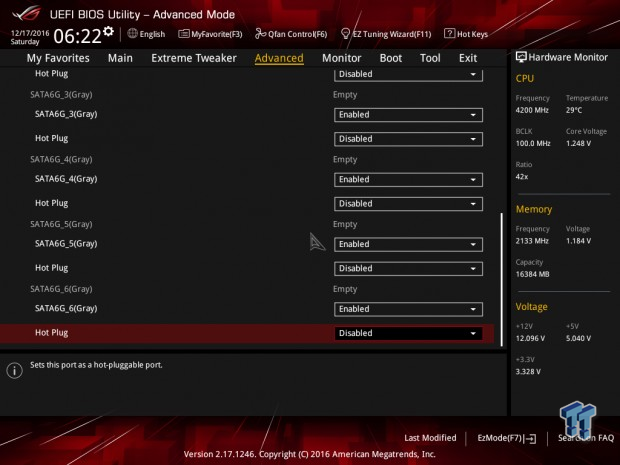
Task: Go to the Exit tab
Action: (468, 58)
